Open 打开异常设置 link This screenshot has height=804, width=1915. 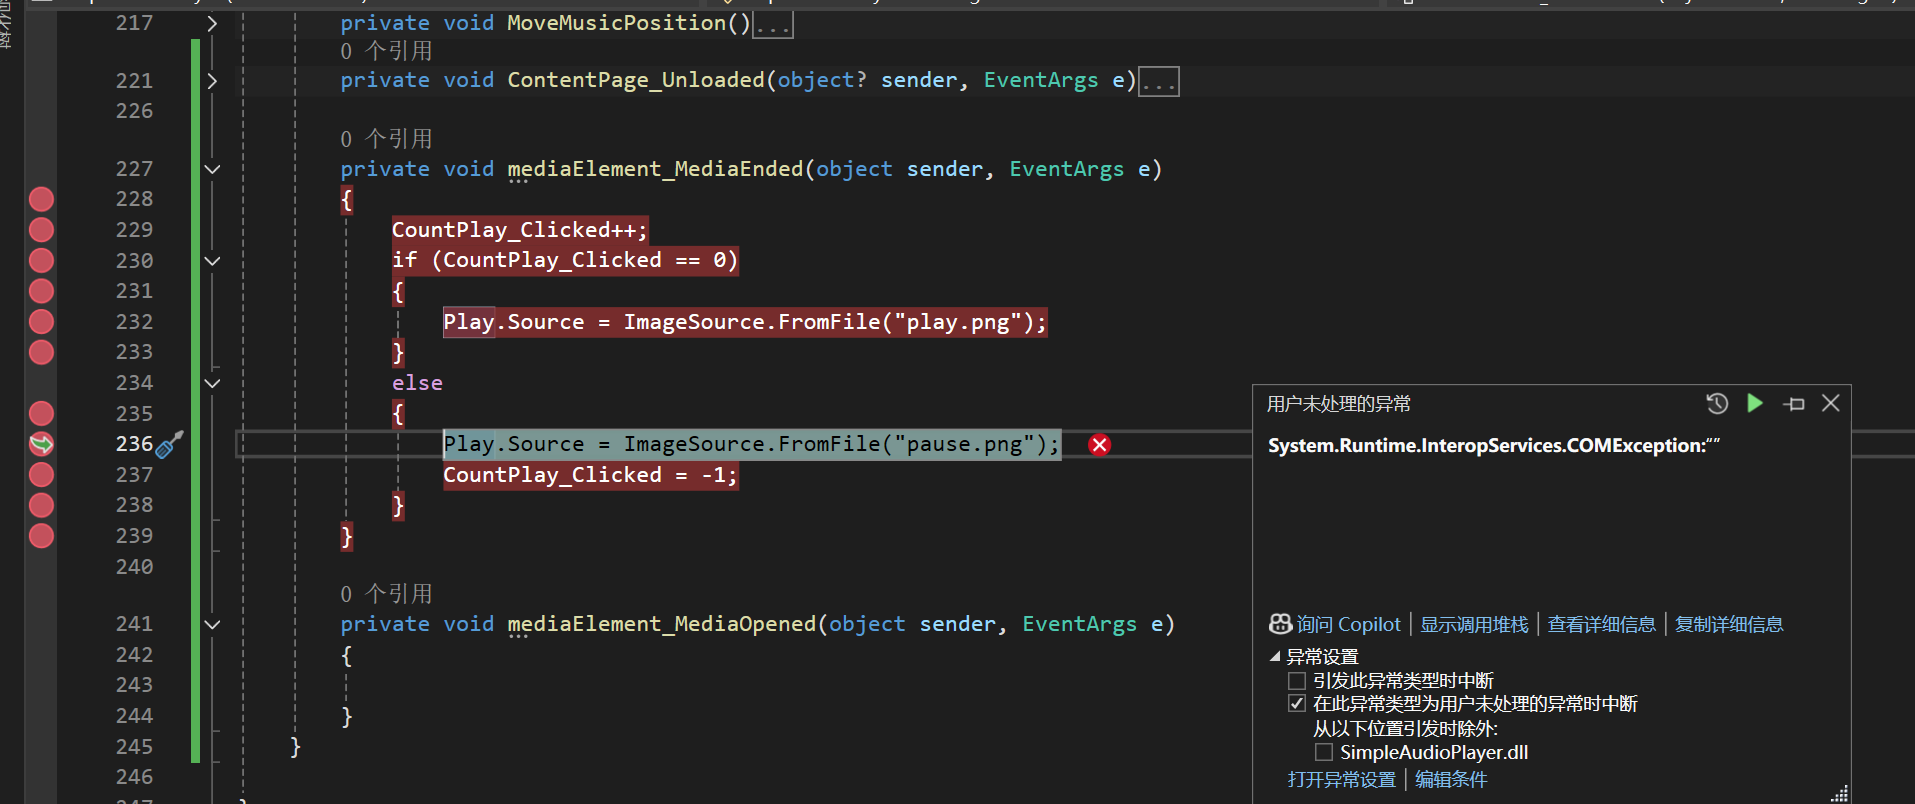1341,779
